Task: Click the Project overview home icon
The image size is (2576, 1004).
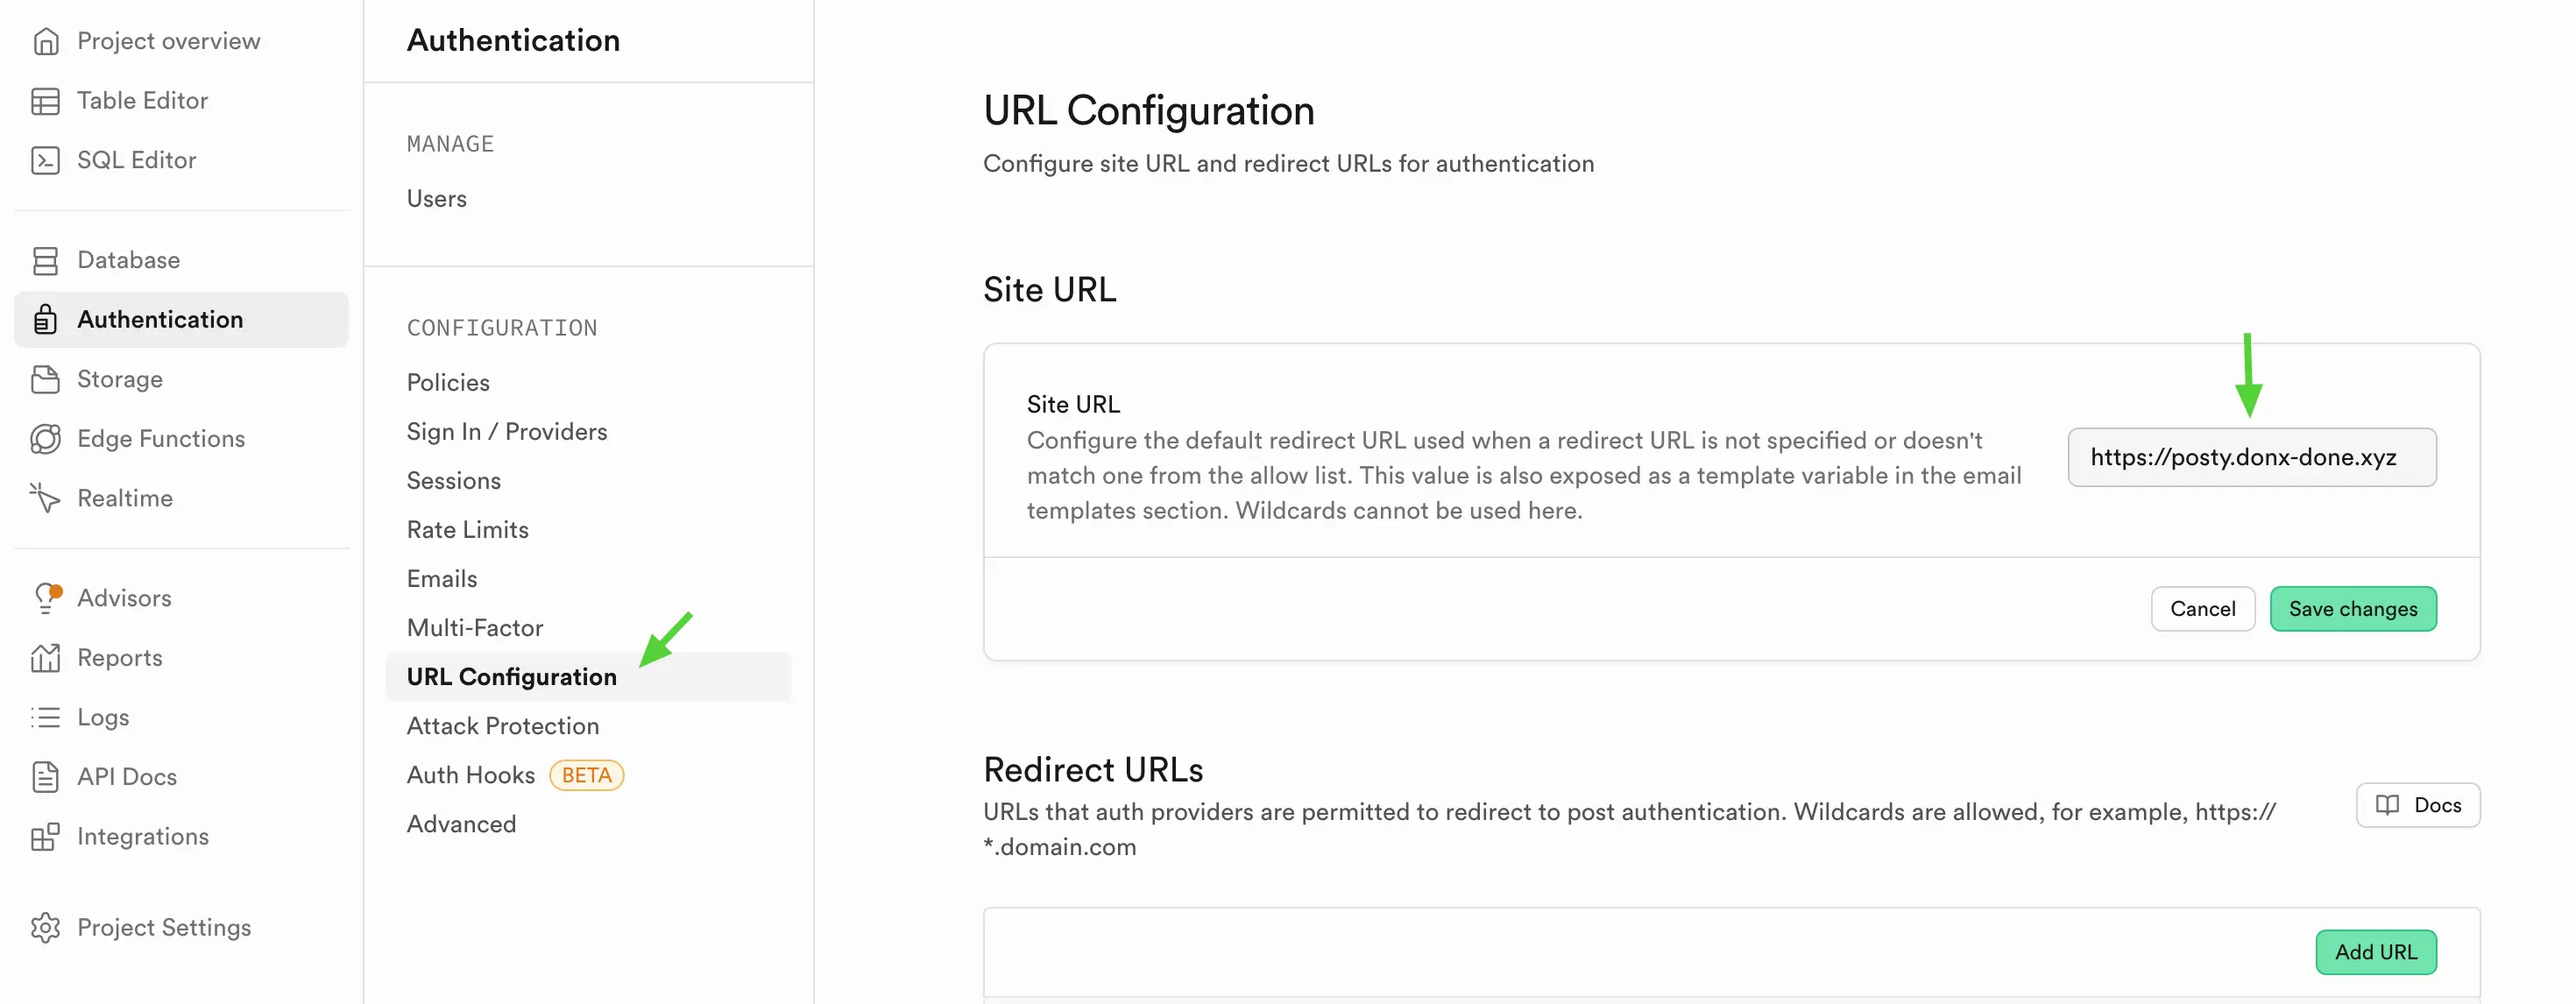Action: tap(45, 41)
